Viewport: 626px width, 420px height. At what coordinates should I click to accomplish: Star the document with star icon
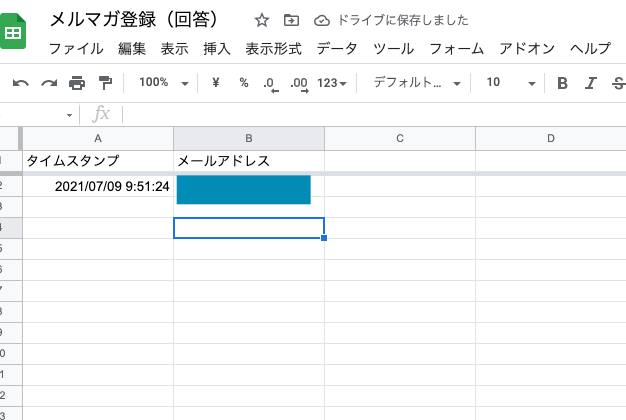pyautogui.click(x=262, y=21)
